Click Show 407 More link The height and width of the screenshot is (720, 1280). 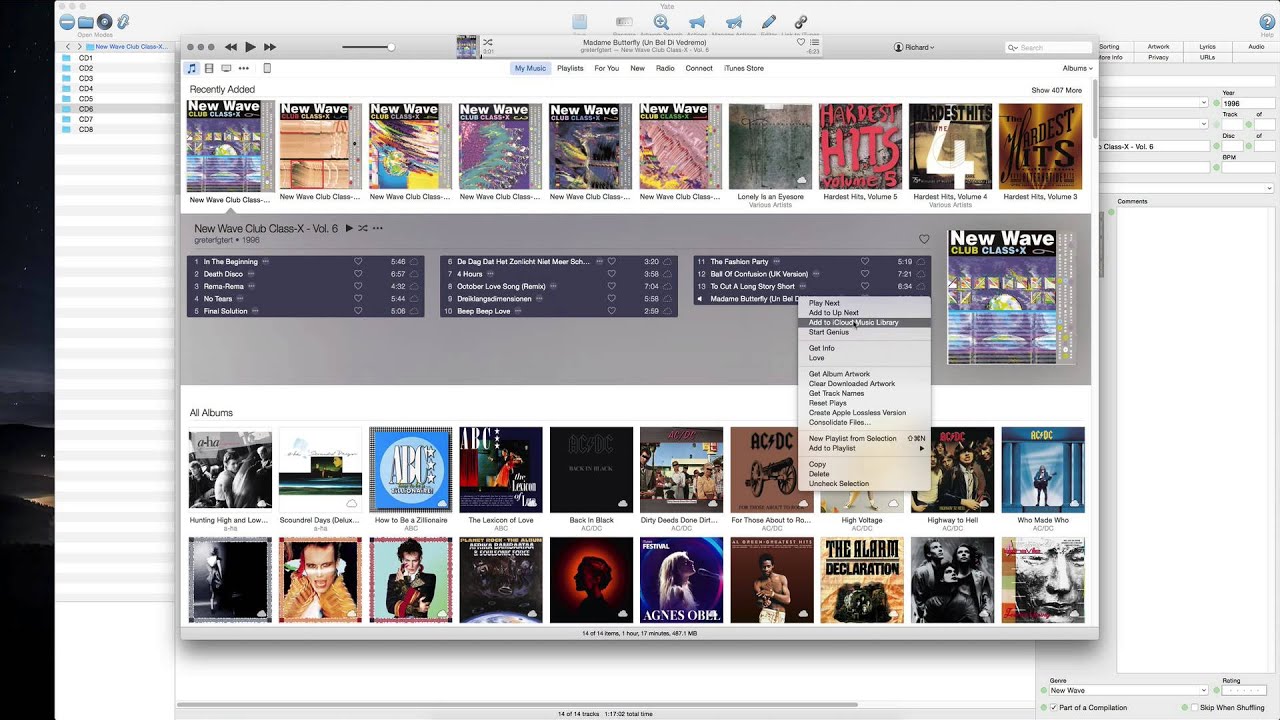click(x=1056, y=90)
